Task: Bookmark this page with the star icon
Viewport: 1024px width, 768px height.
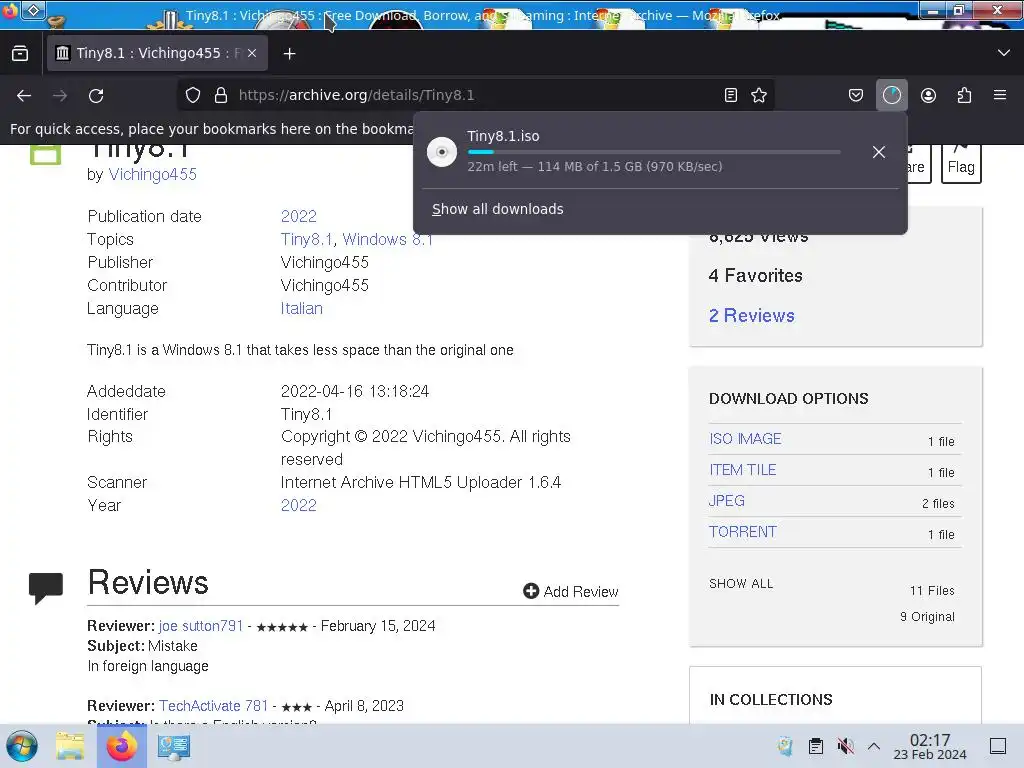Action: click(759, 95)
